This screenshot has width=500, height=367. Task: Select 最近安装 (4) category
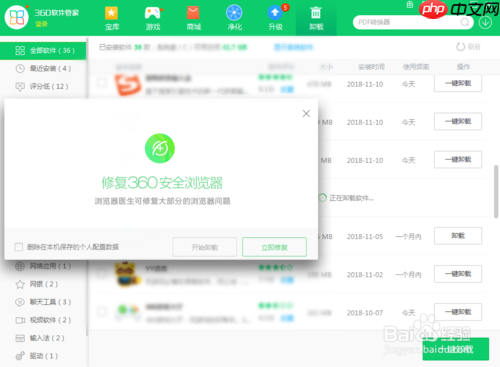(43, 69)
